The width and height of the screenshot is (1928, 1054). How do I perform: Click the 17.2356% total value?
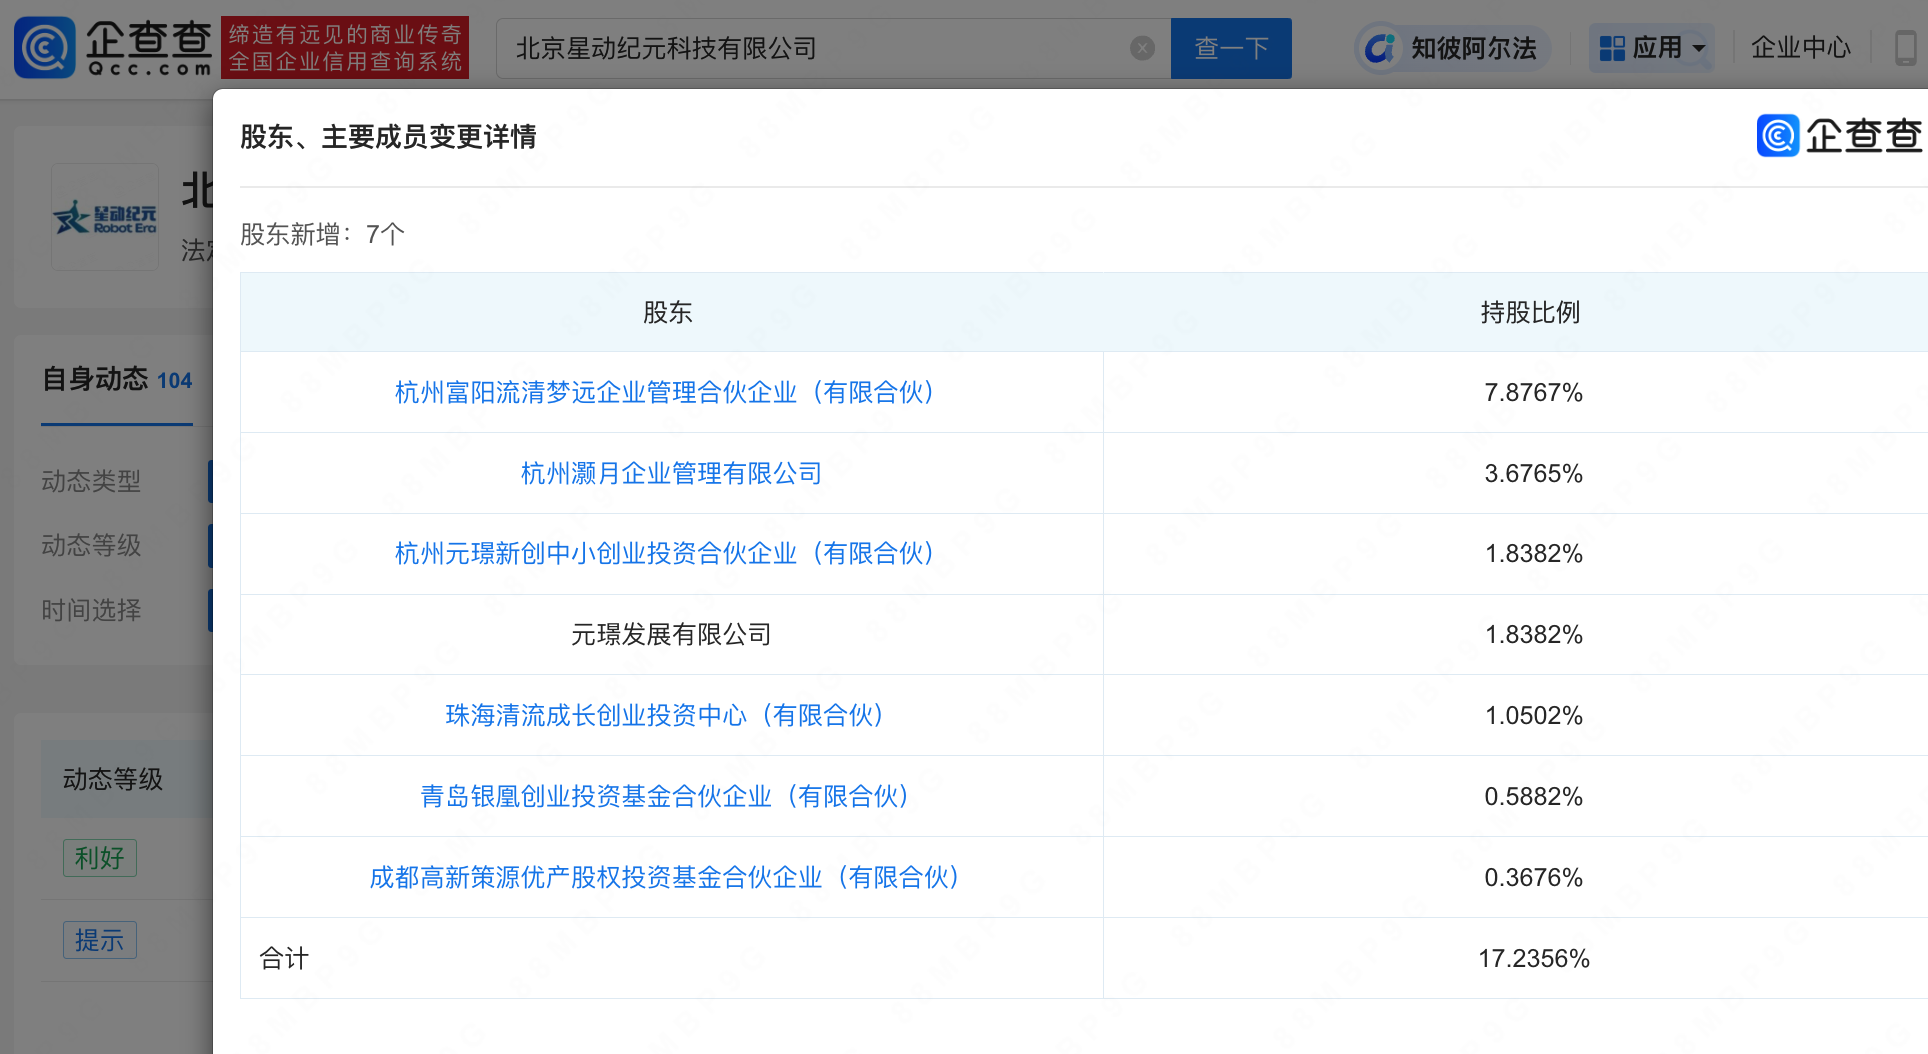click(1534, 958)
